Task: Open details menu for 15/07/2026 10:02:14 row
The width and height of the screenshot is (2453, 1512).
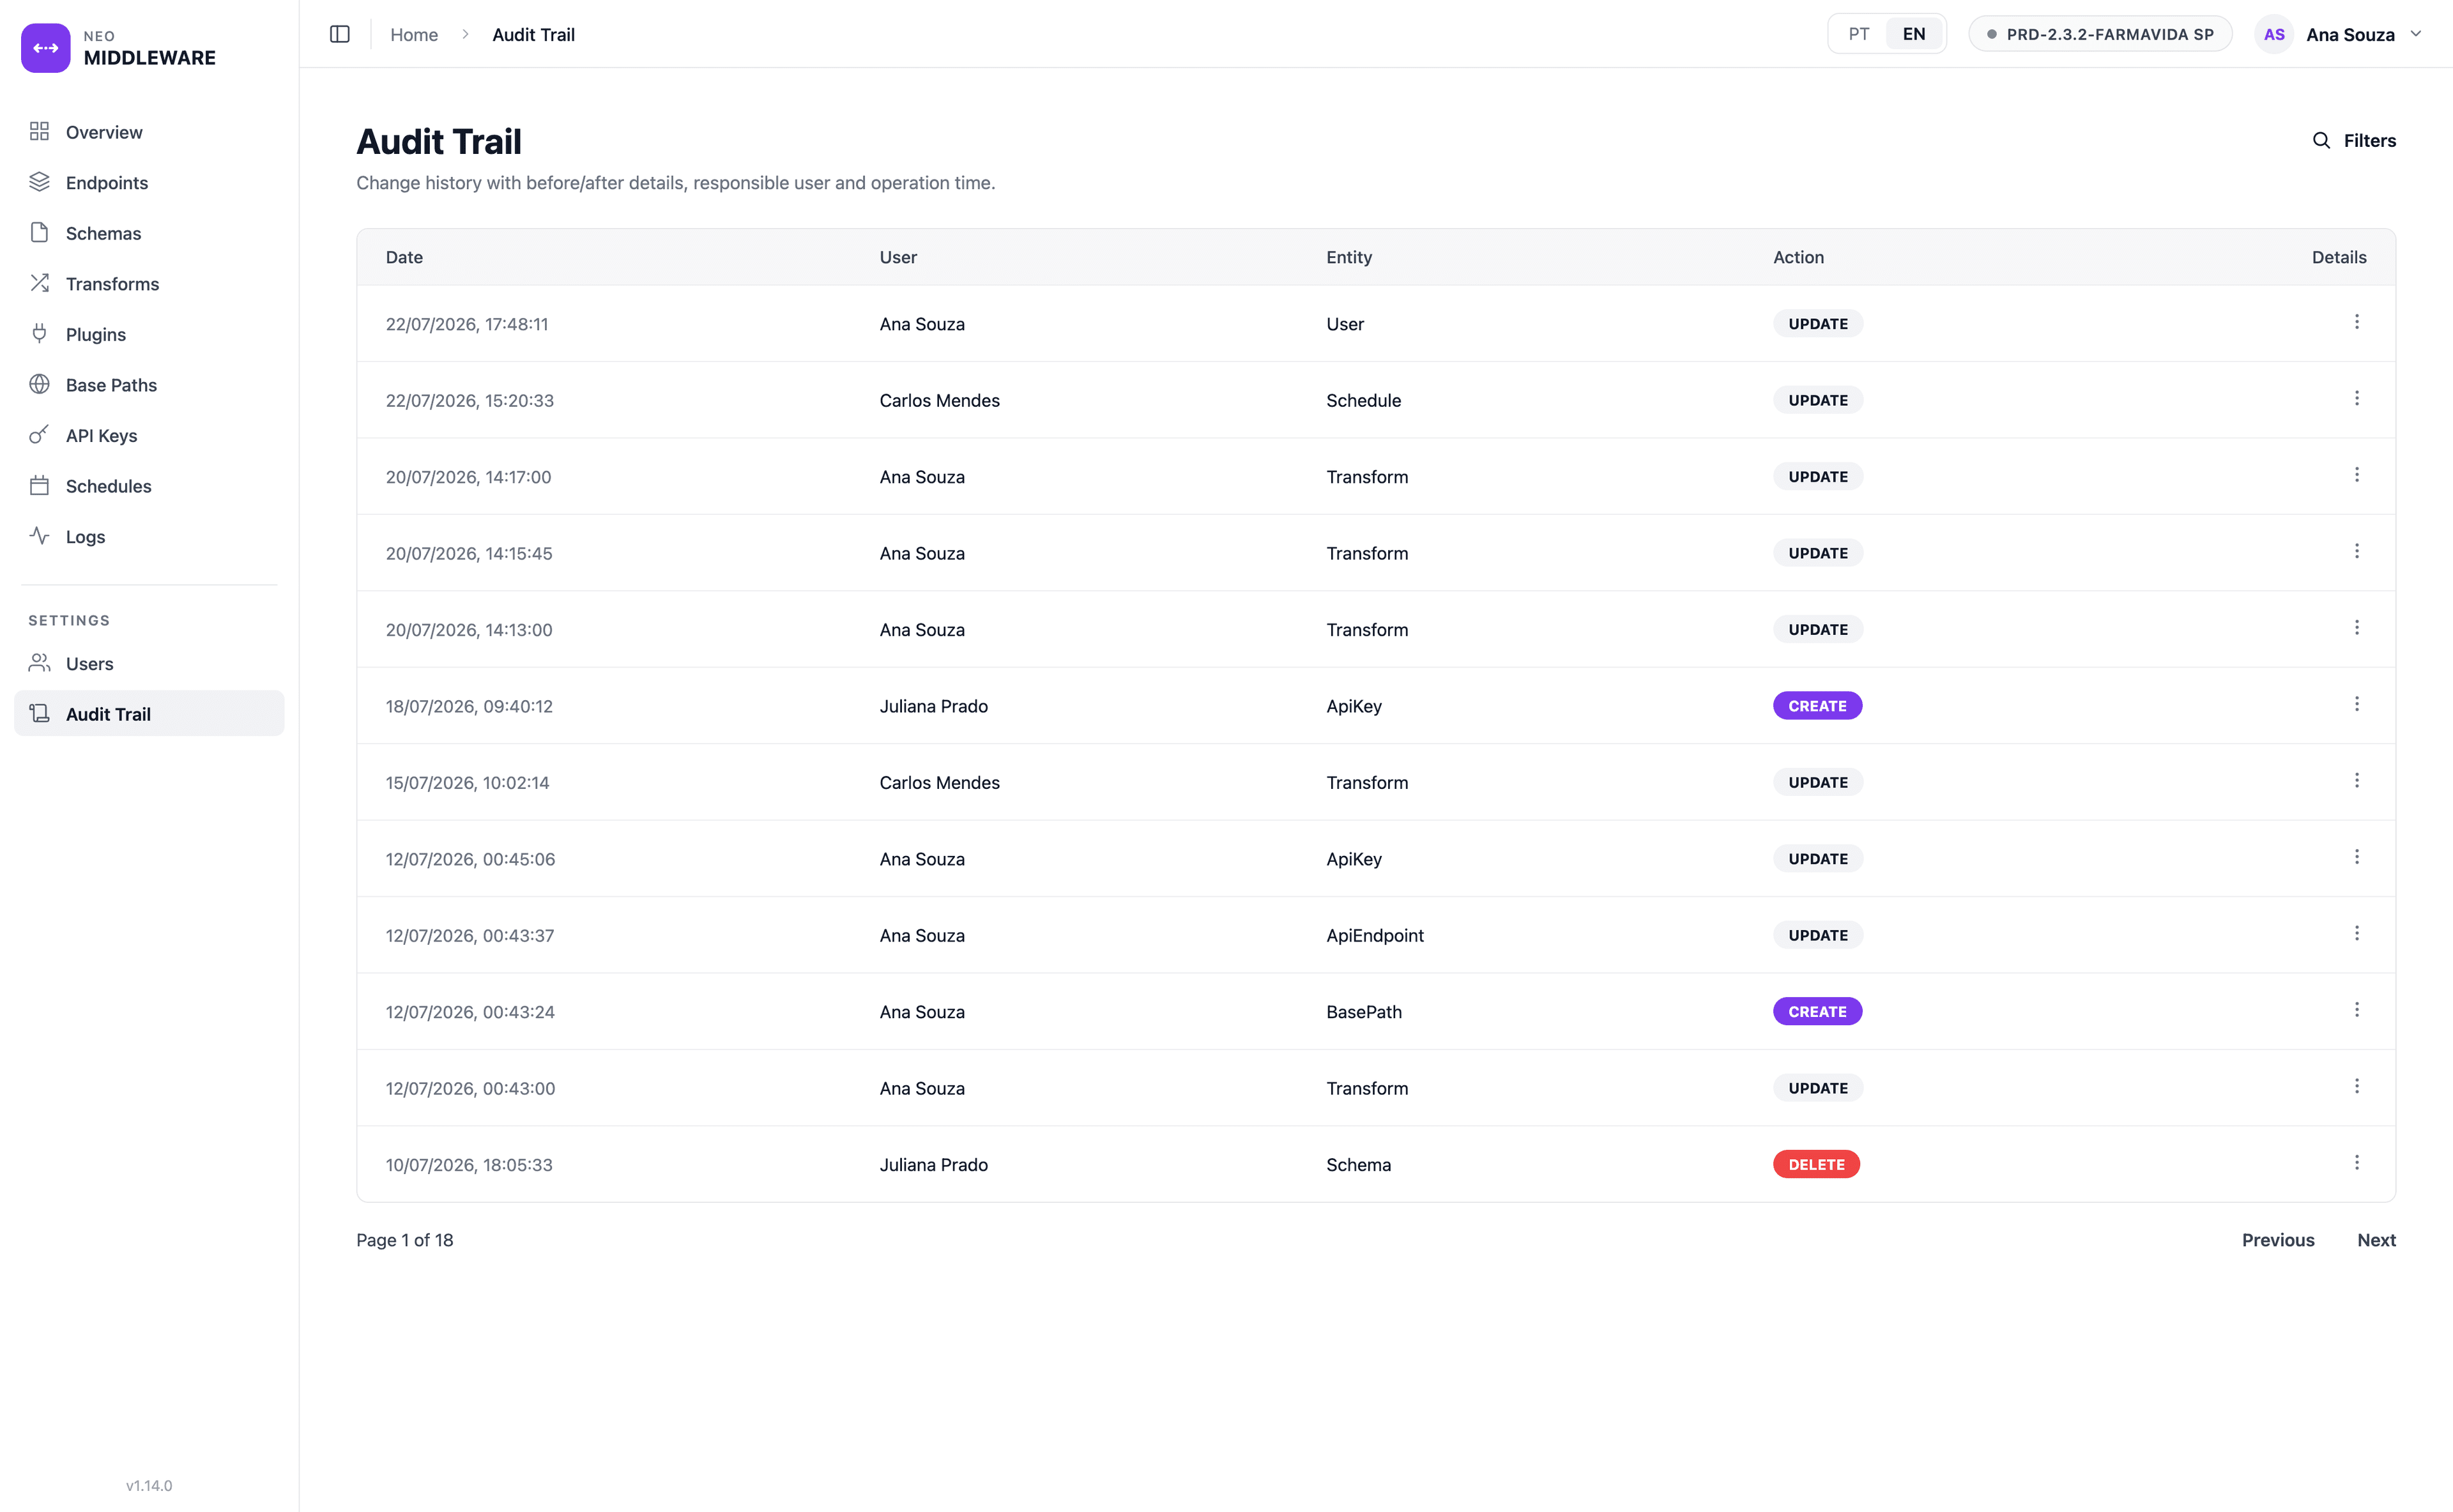Action: pyautogui.click(x=2356, y=781)
